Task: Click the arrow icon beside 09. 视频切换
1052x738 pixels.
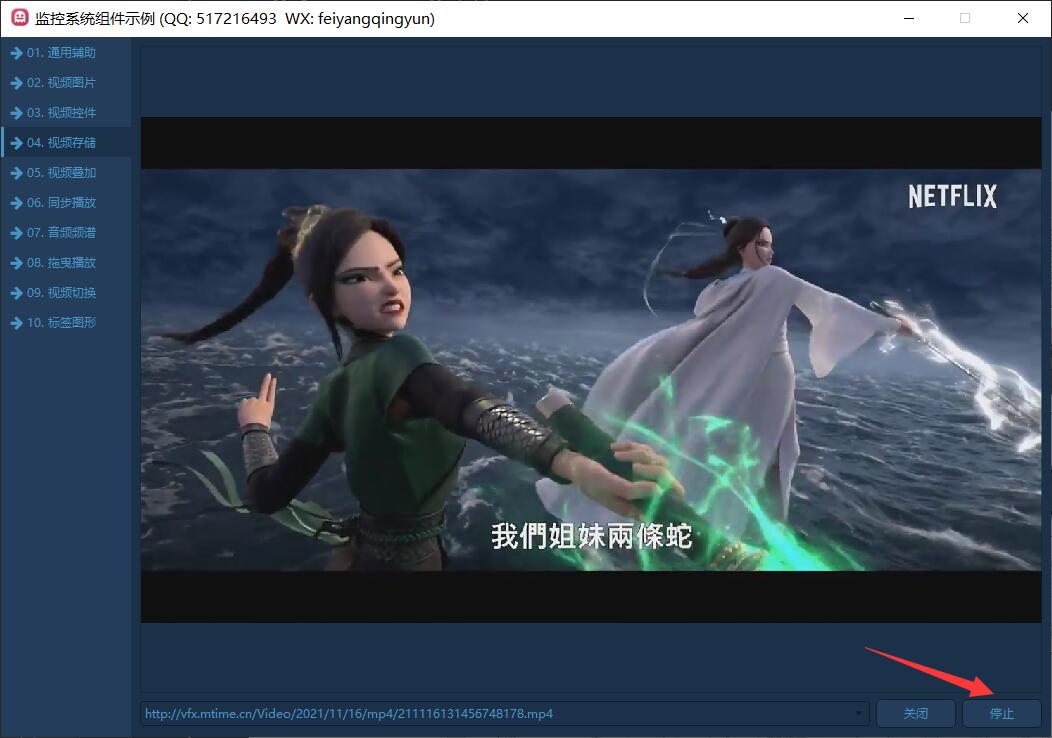Action: click(16, 293)
